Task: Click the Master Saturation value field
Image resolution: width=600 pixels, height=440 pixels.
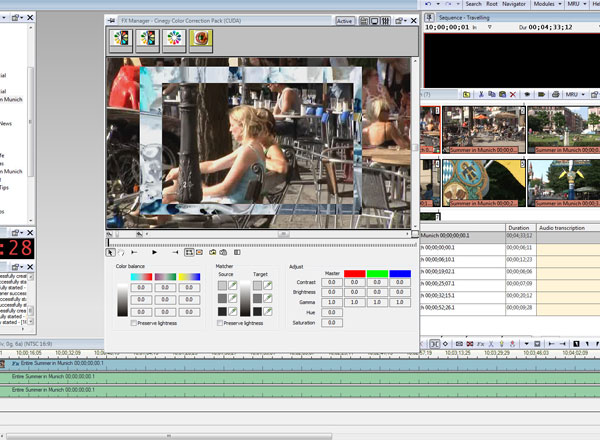Action: 331,324
